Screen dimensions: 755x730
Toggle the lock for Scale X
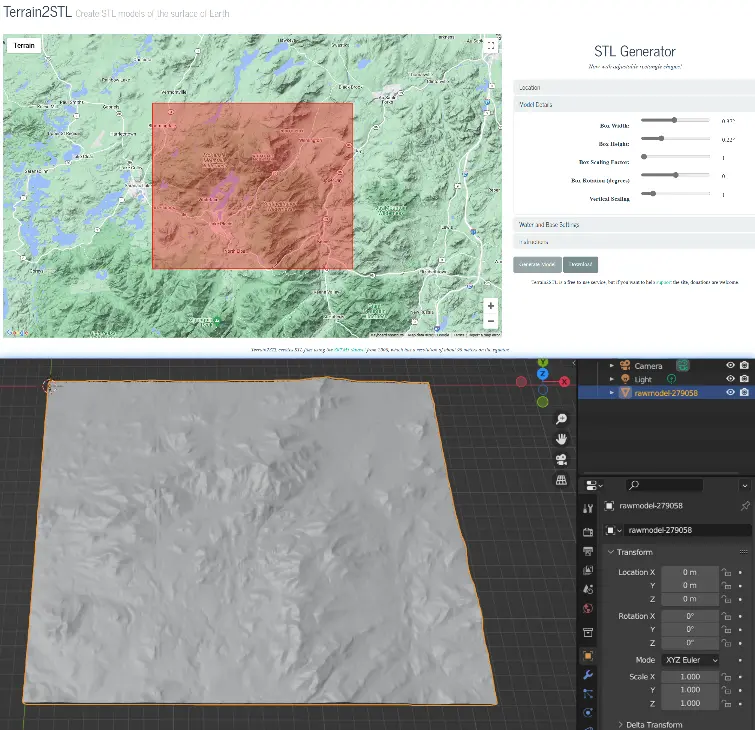point(726,677)
